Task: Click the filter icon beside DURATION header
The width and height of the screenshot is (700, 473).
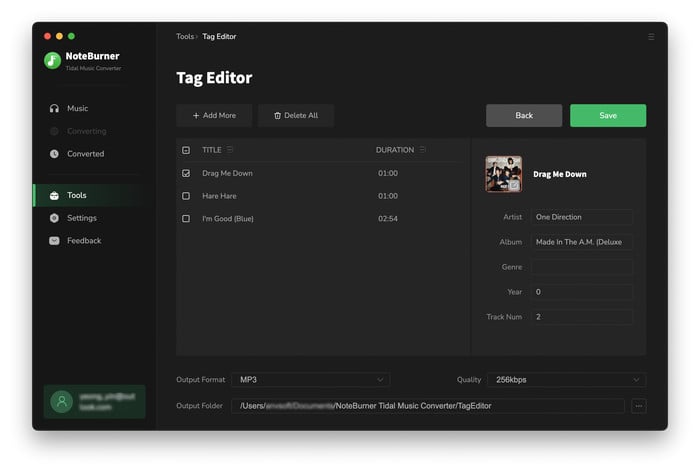Action: point(423,150)
